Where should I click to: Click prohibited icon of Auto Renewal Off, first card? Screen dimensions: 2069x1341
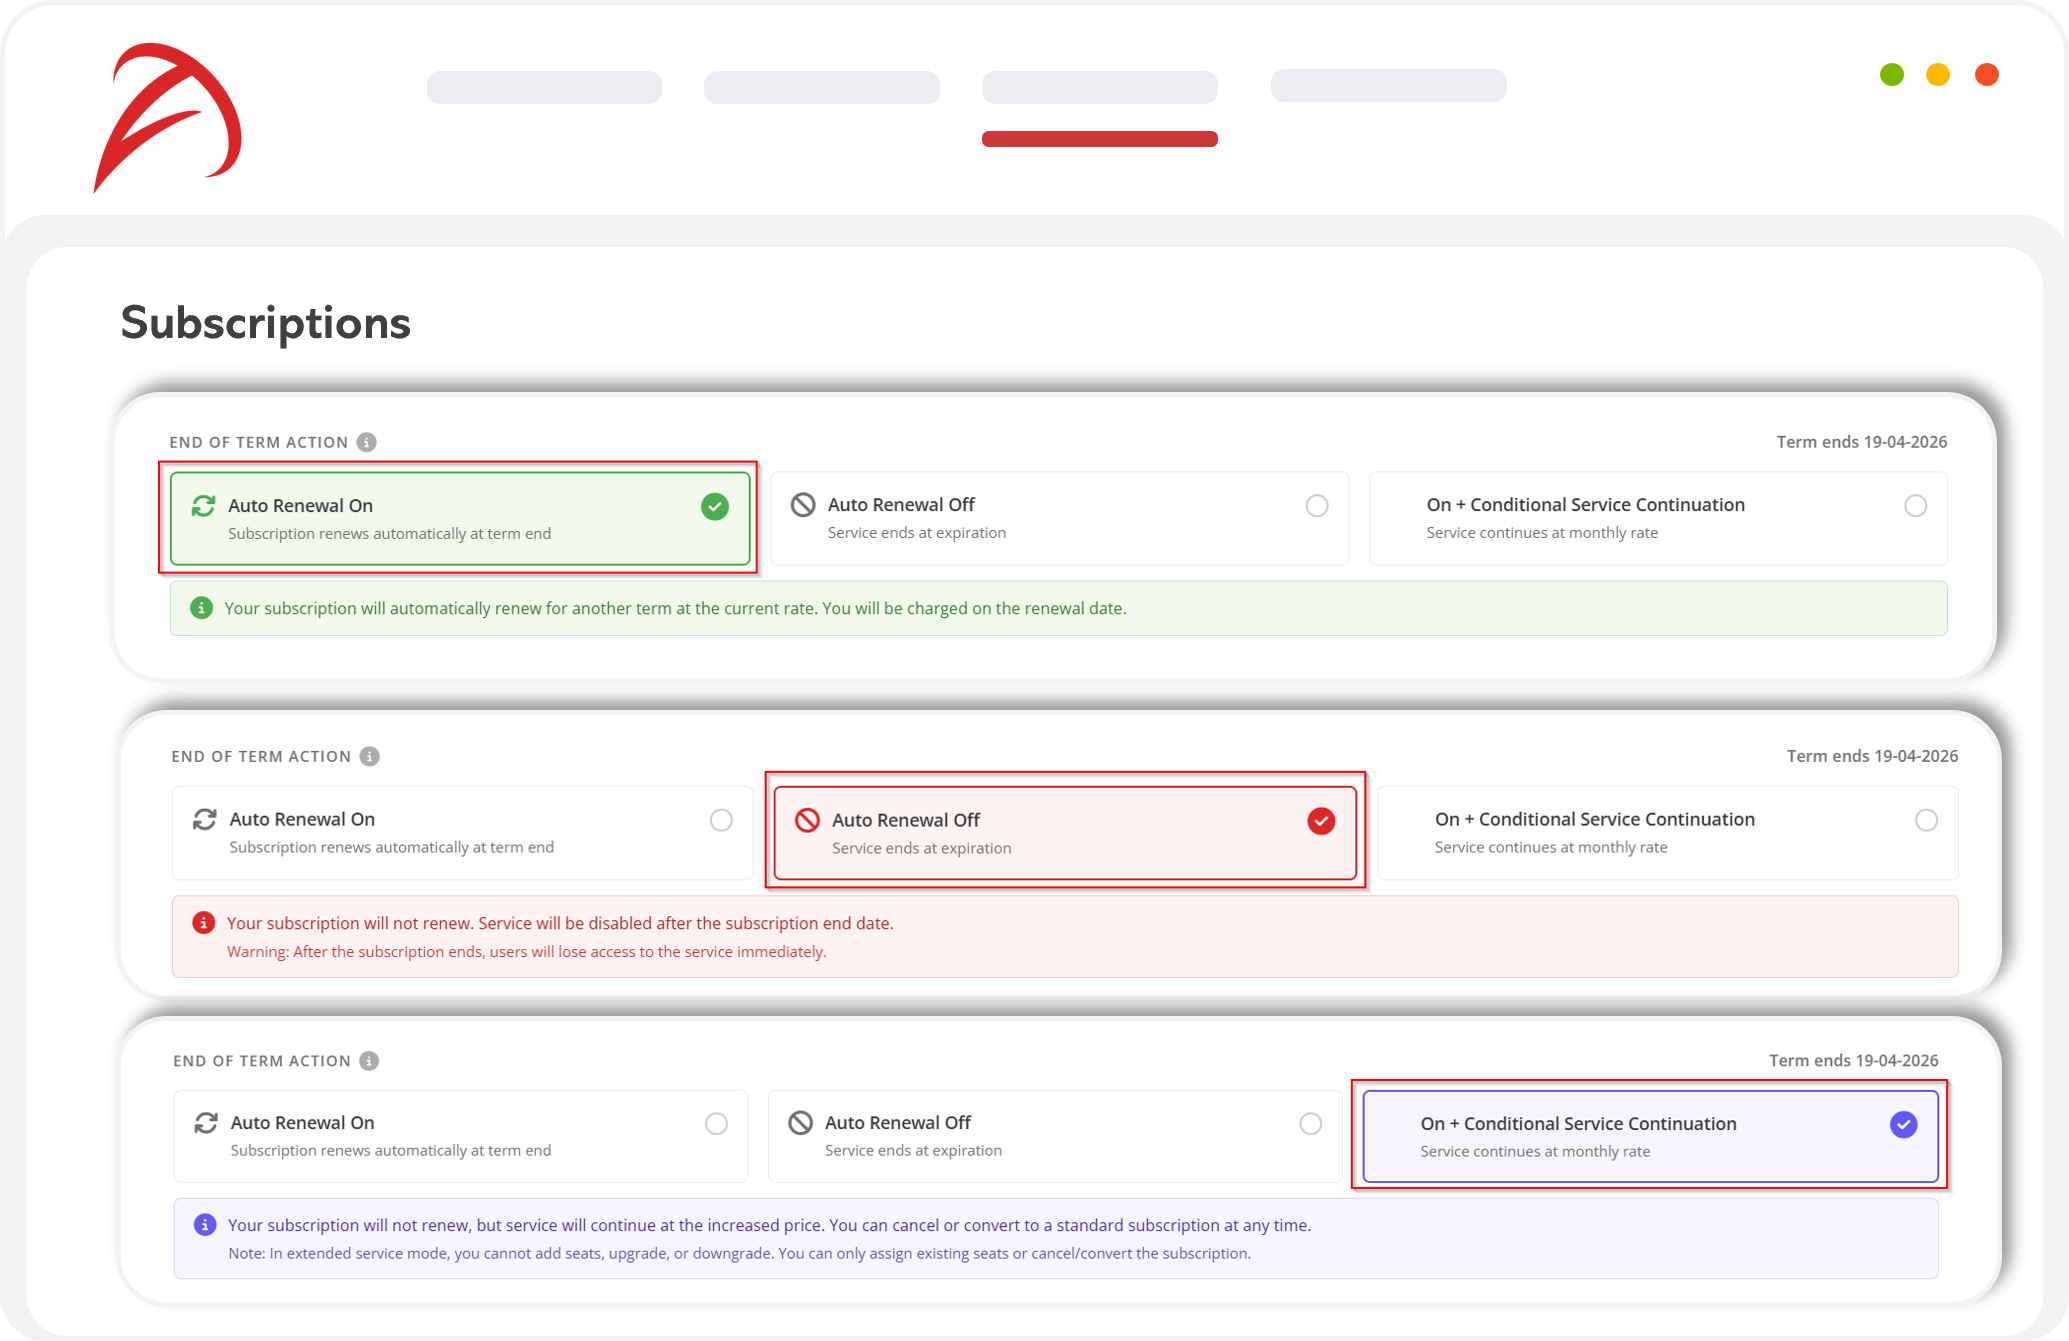803,505
